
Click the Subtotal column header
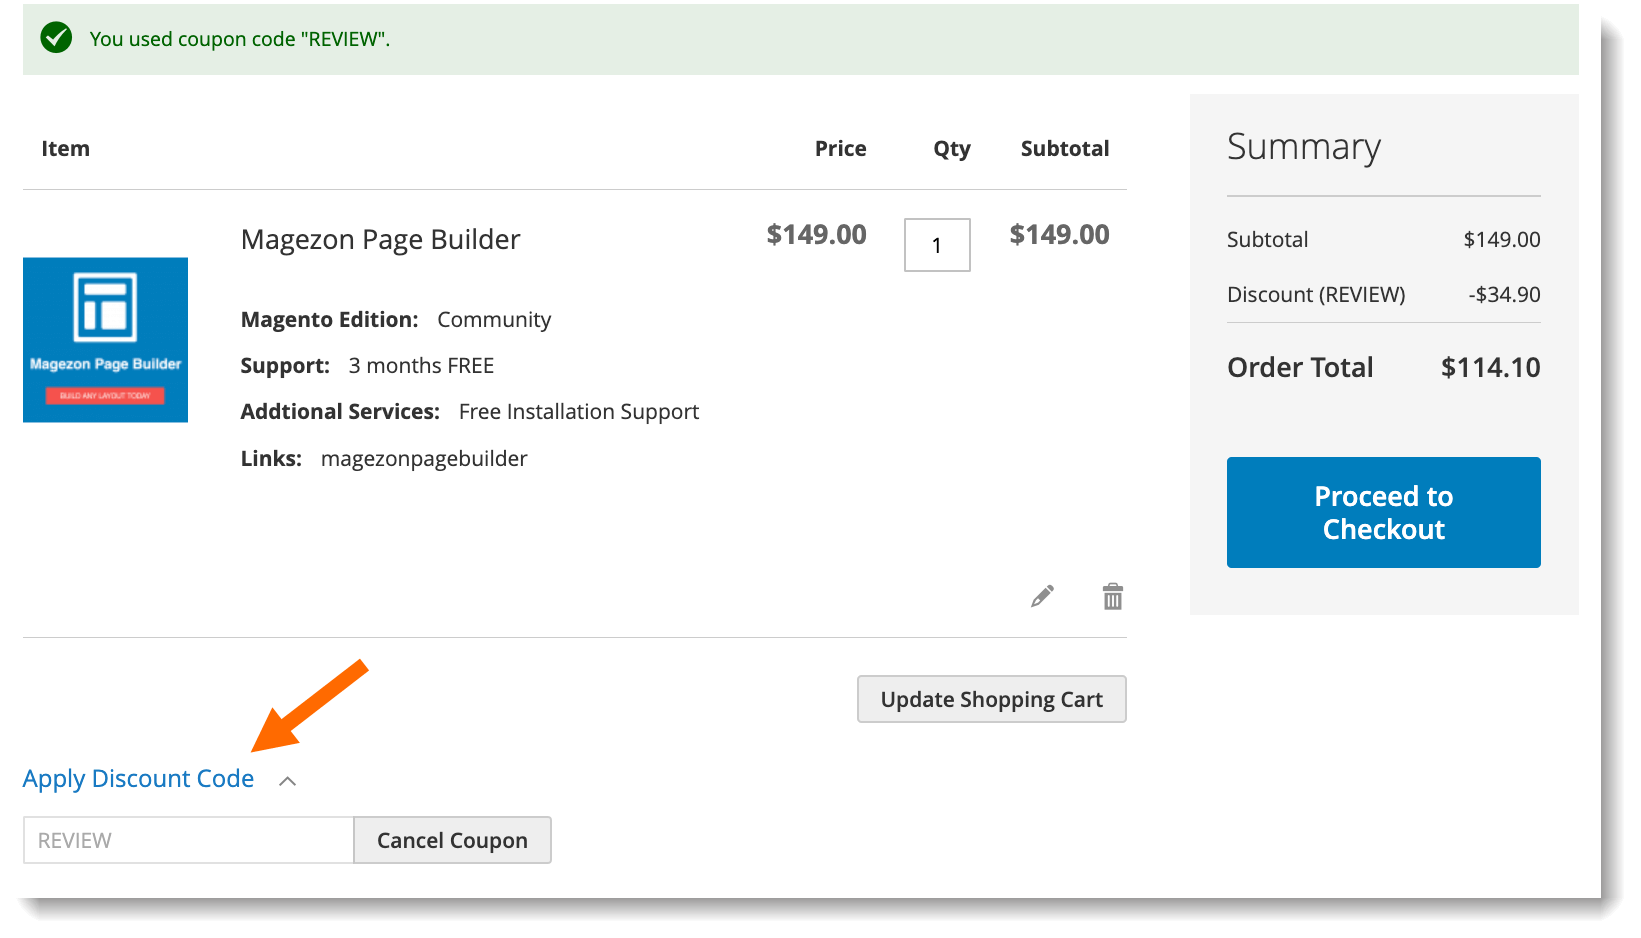coord(1064,148)
